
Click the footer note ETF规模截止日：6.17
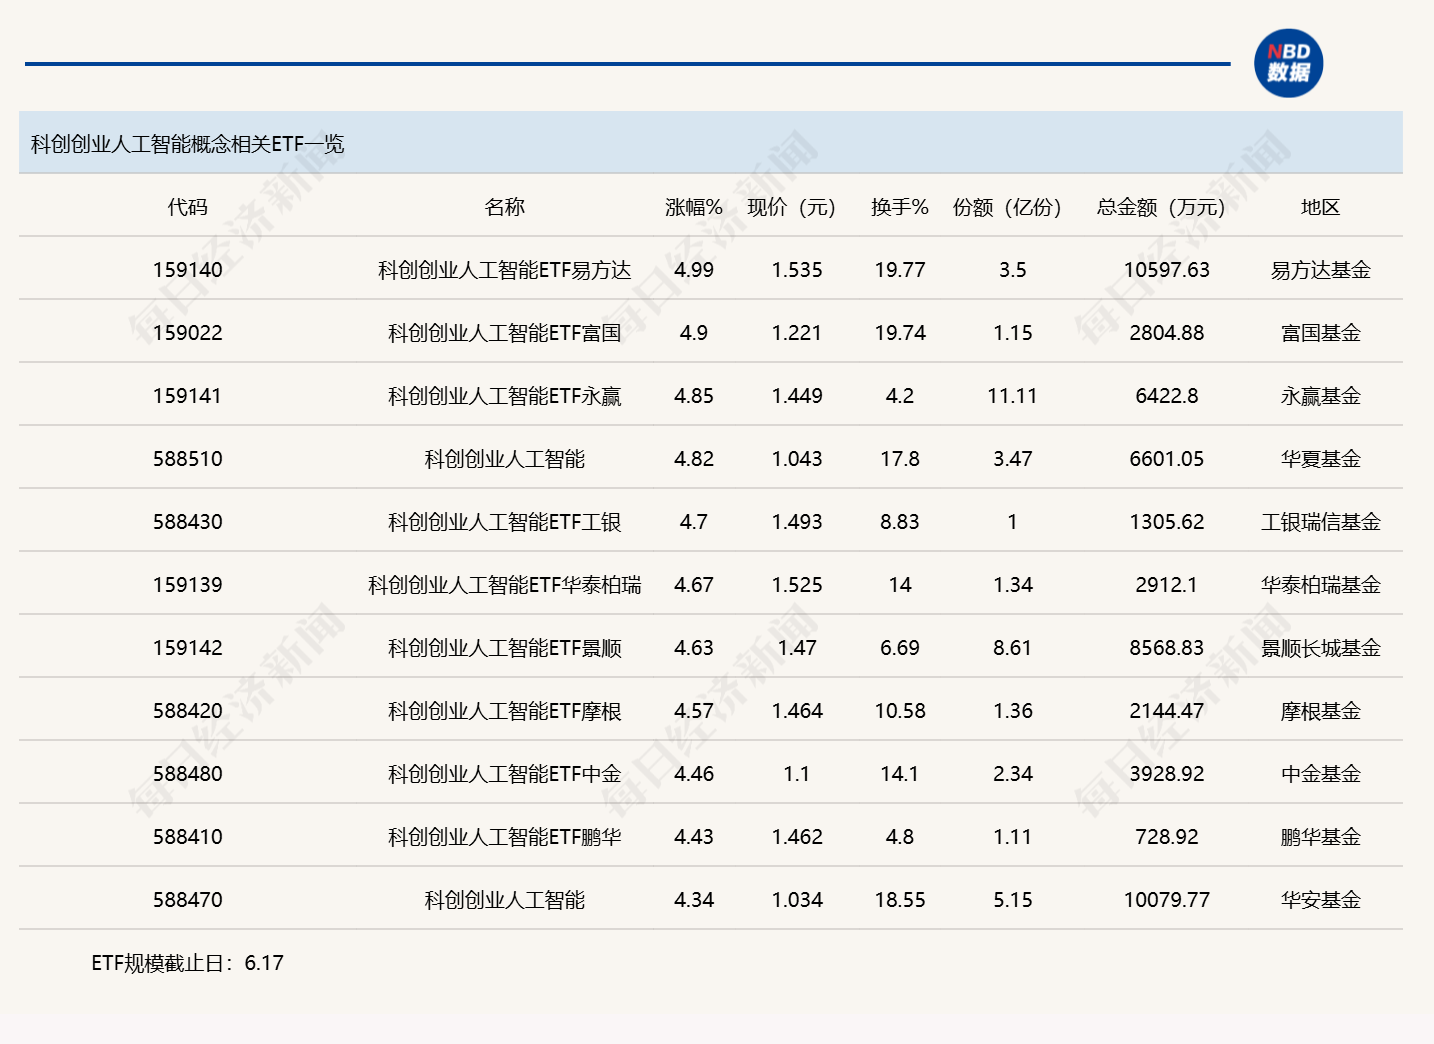click(188, 963)
